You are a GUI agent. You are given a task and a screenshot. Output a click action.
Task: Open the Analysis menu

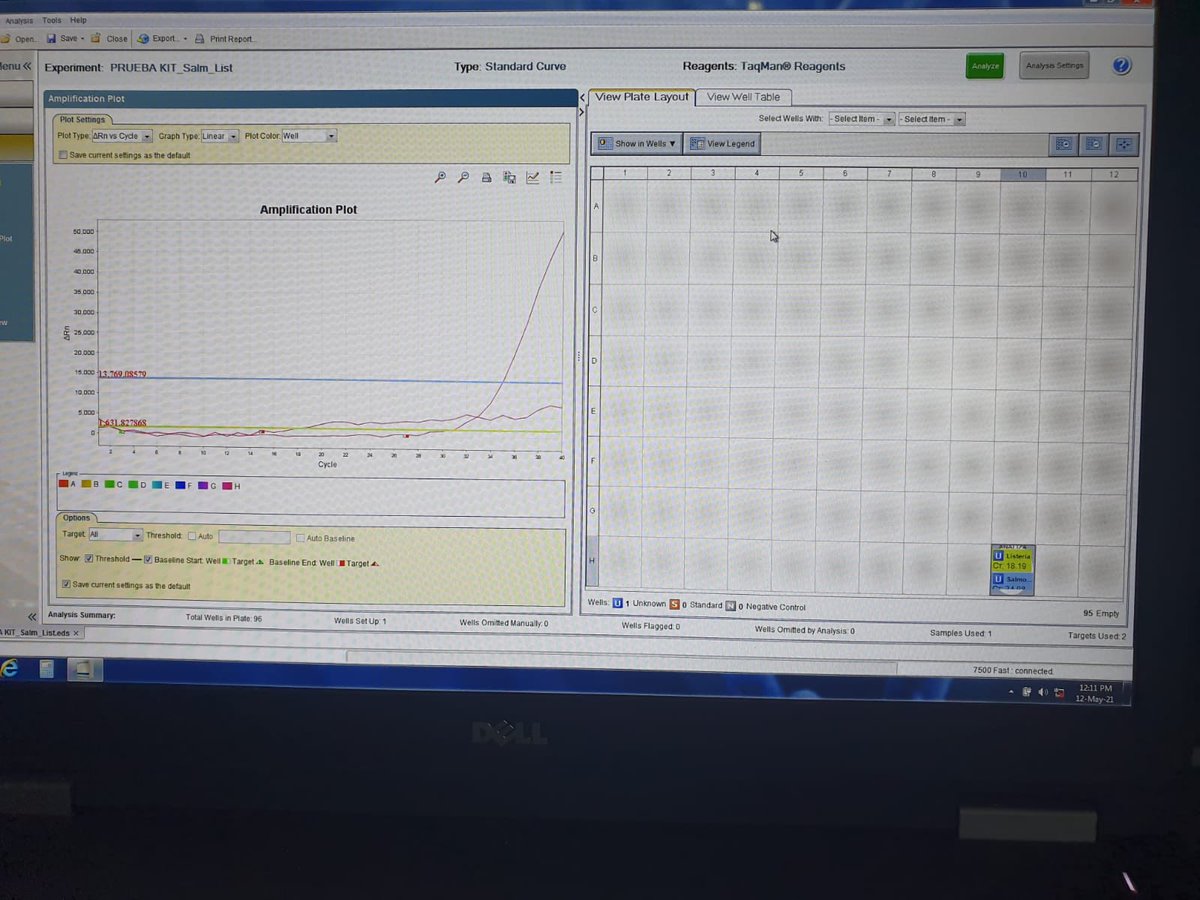[x=19, y=20]
